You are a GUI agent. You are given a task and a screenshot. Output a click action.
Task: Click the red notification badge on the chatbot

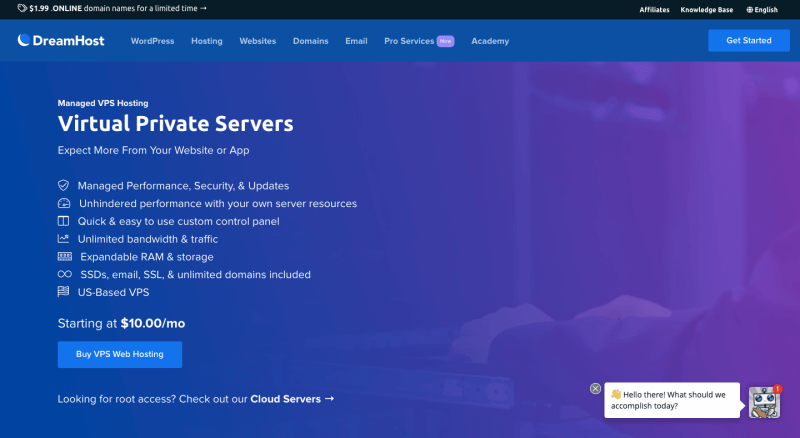[x=777, y=389]
